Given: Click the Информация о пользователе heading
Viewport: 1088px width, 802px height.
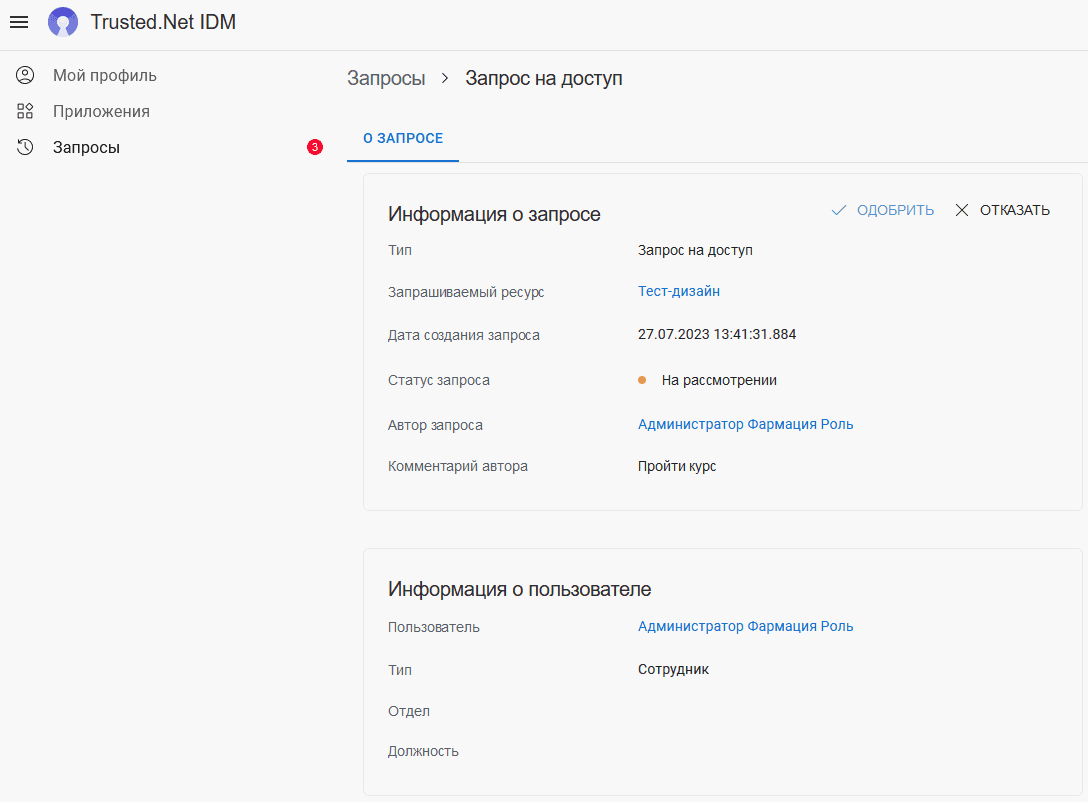Looking at the screenshot, I should (519, 589).
